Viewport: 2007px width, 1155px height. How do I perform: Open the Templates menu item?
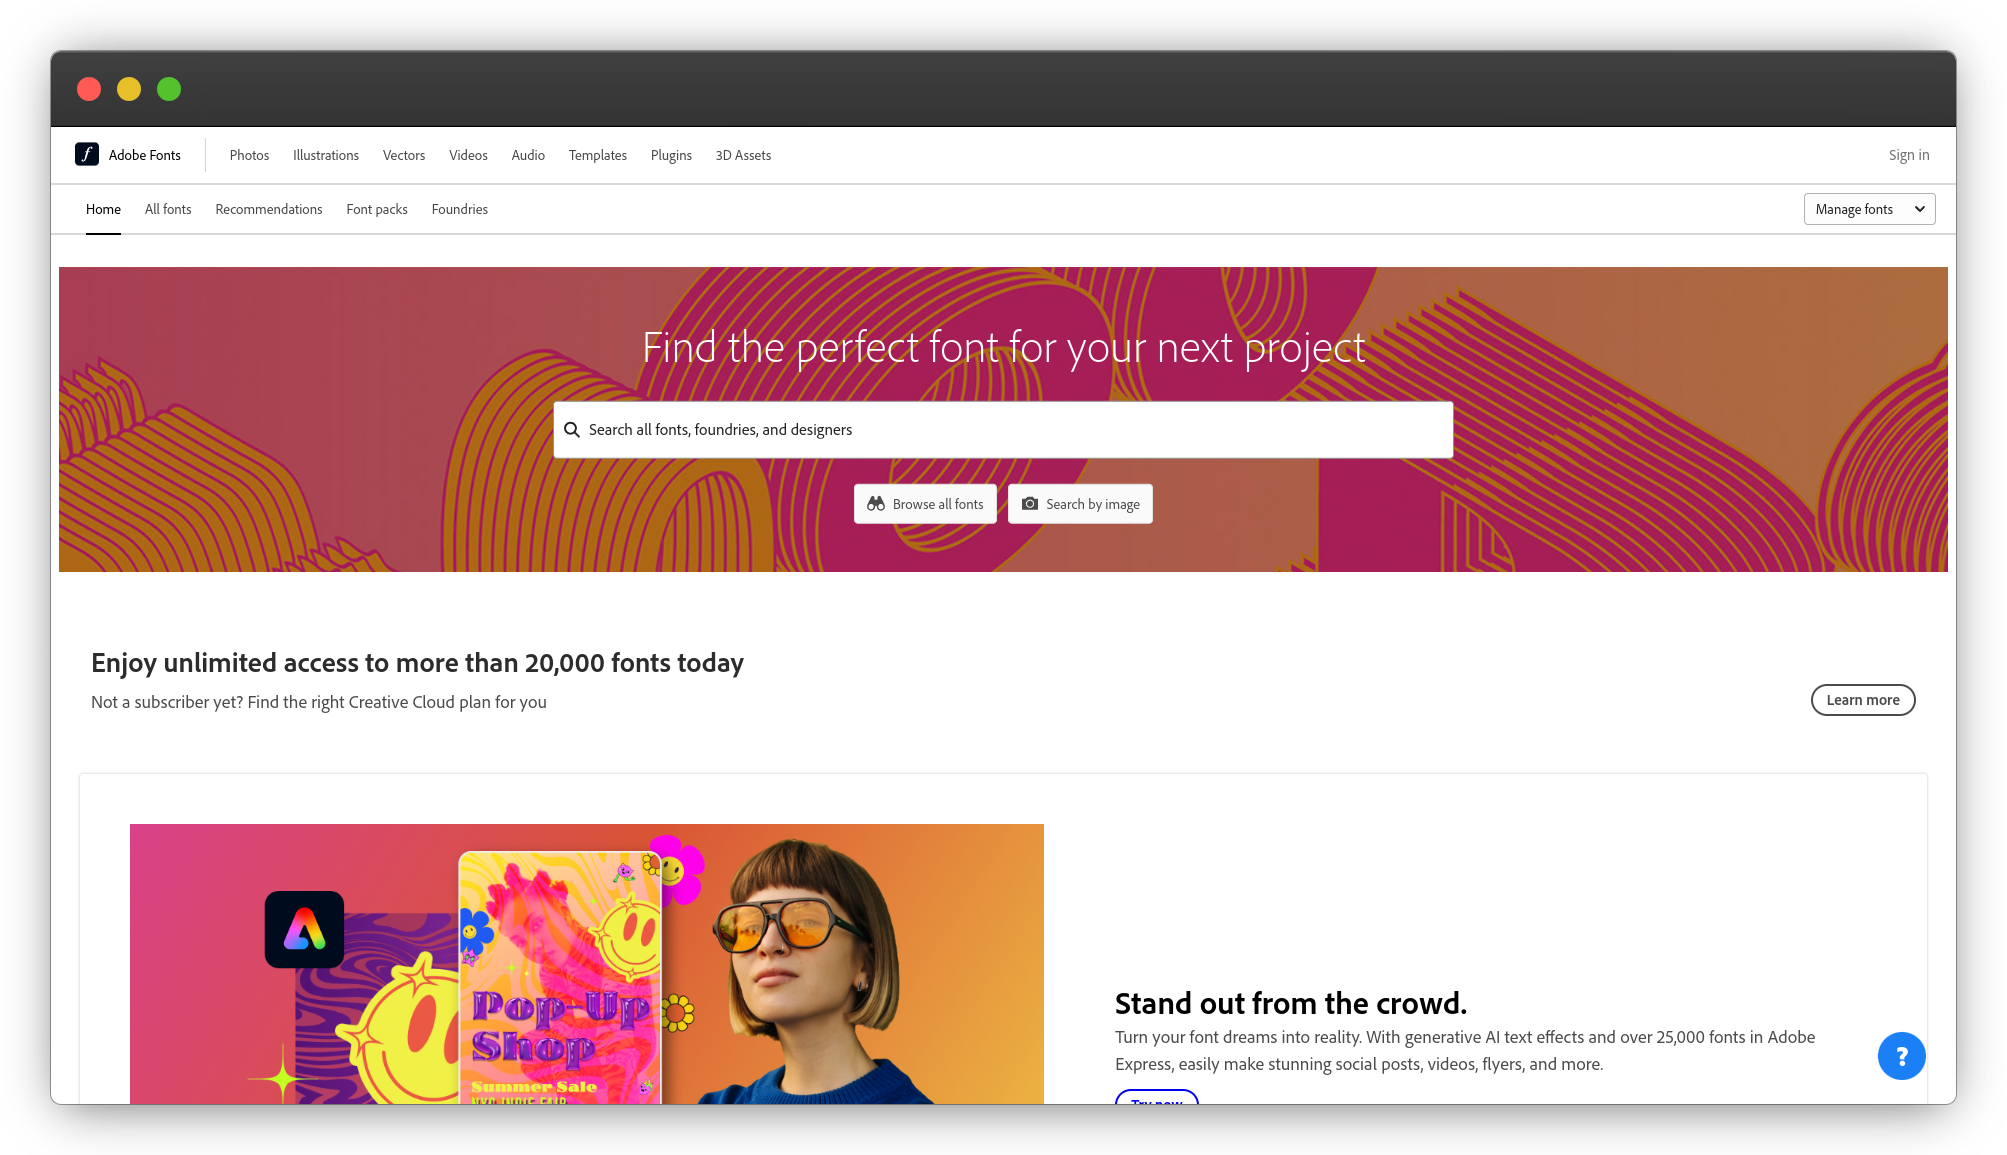597,155
